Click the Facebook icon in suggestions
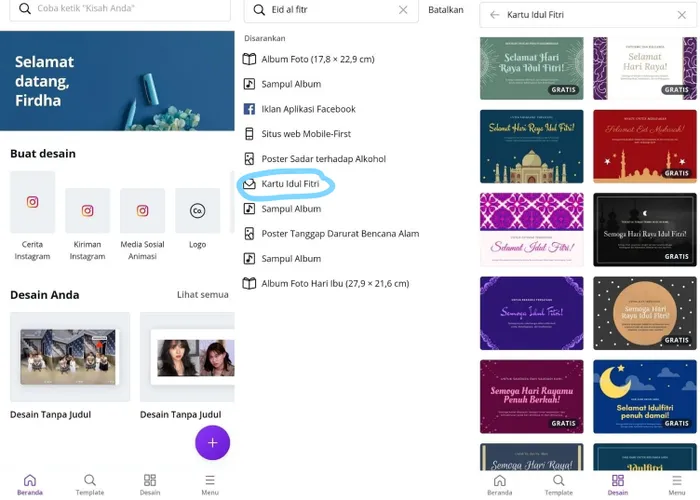The height and width of the screenshot is (500, 700). pos(249,109)
